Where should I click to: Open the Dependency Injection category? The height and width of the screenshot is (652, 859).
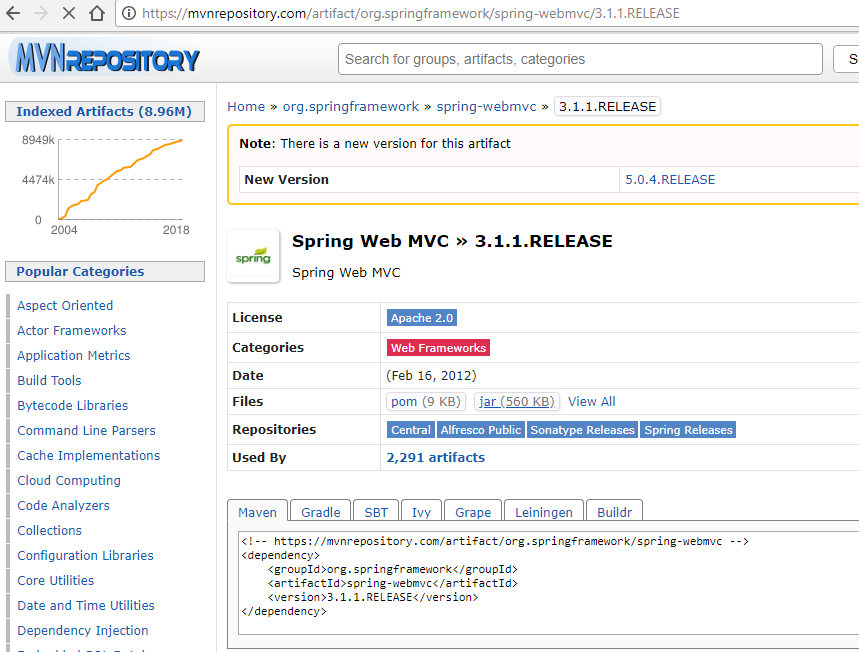[83, 631]
